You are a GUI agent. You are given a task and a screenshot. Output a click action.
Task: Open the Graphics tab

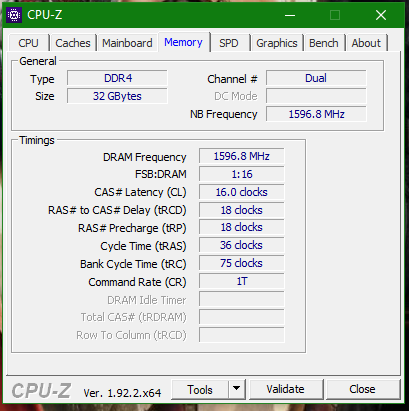[x=277, y=43]
